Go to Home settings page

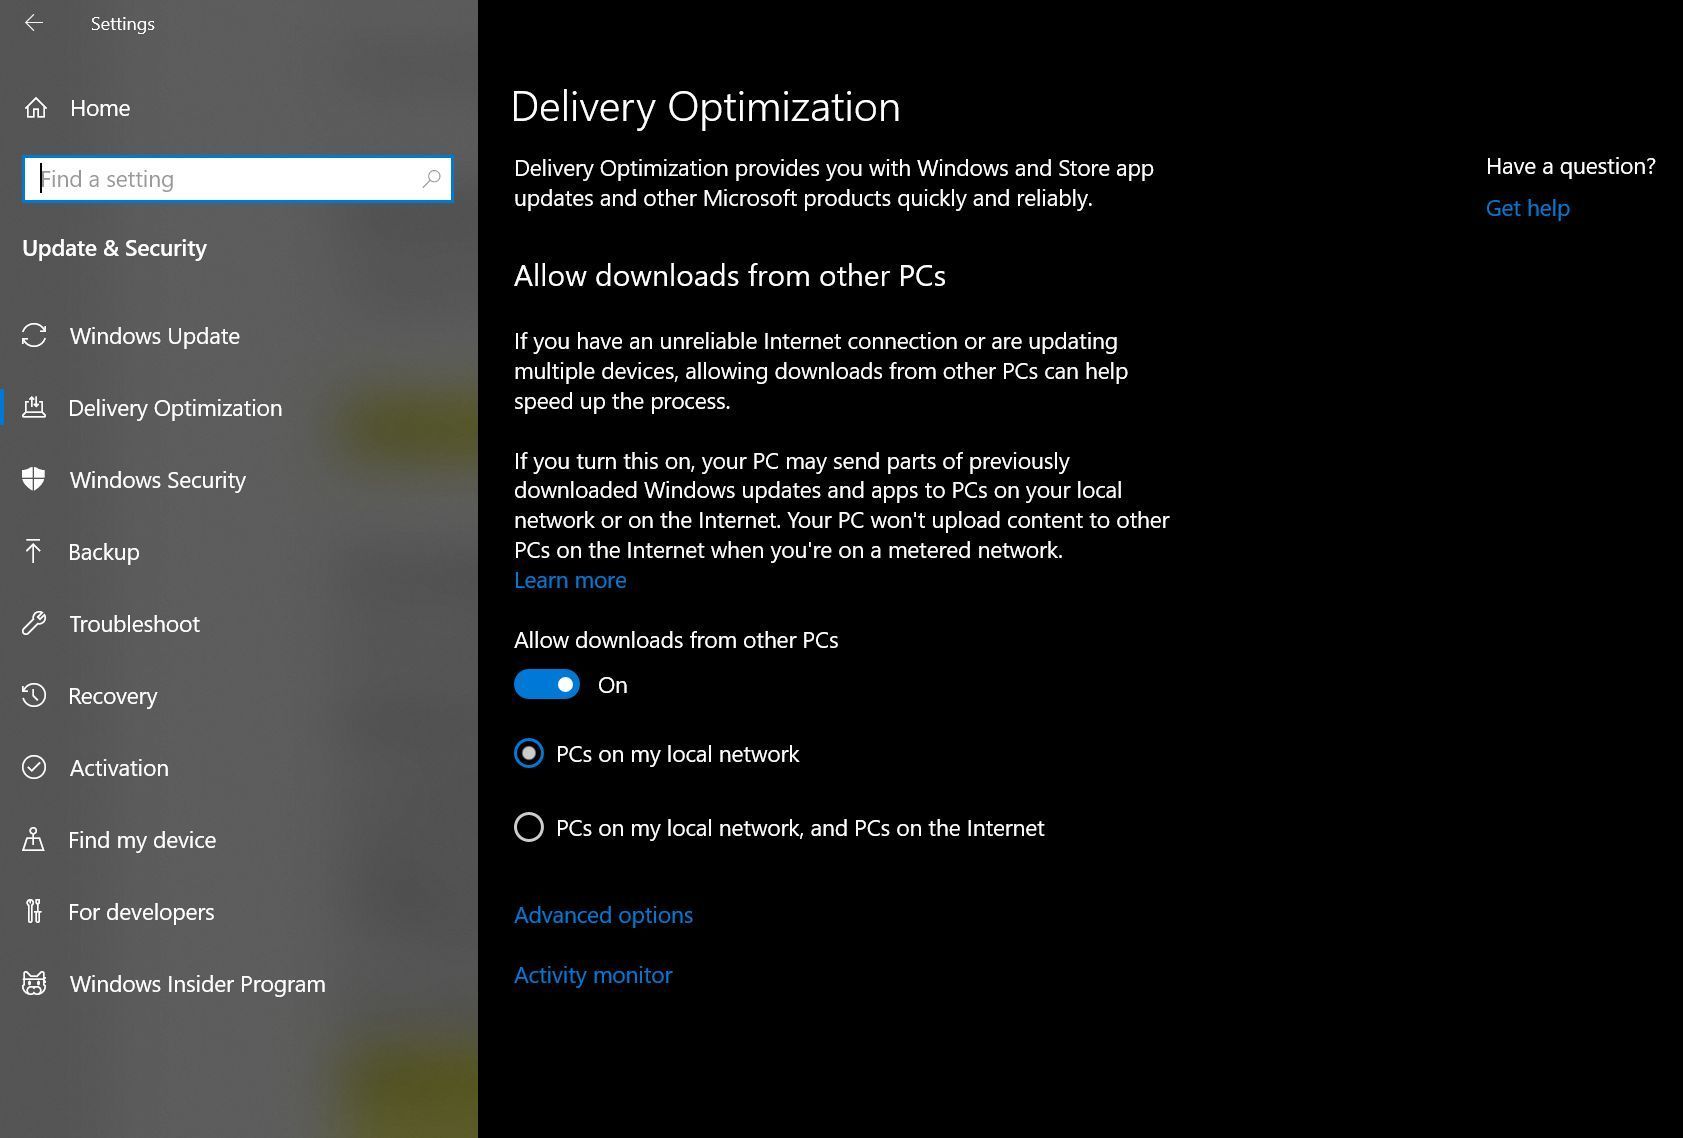tap(100, 108)
